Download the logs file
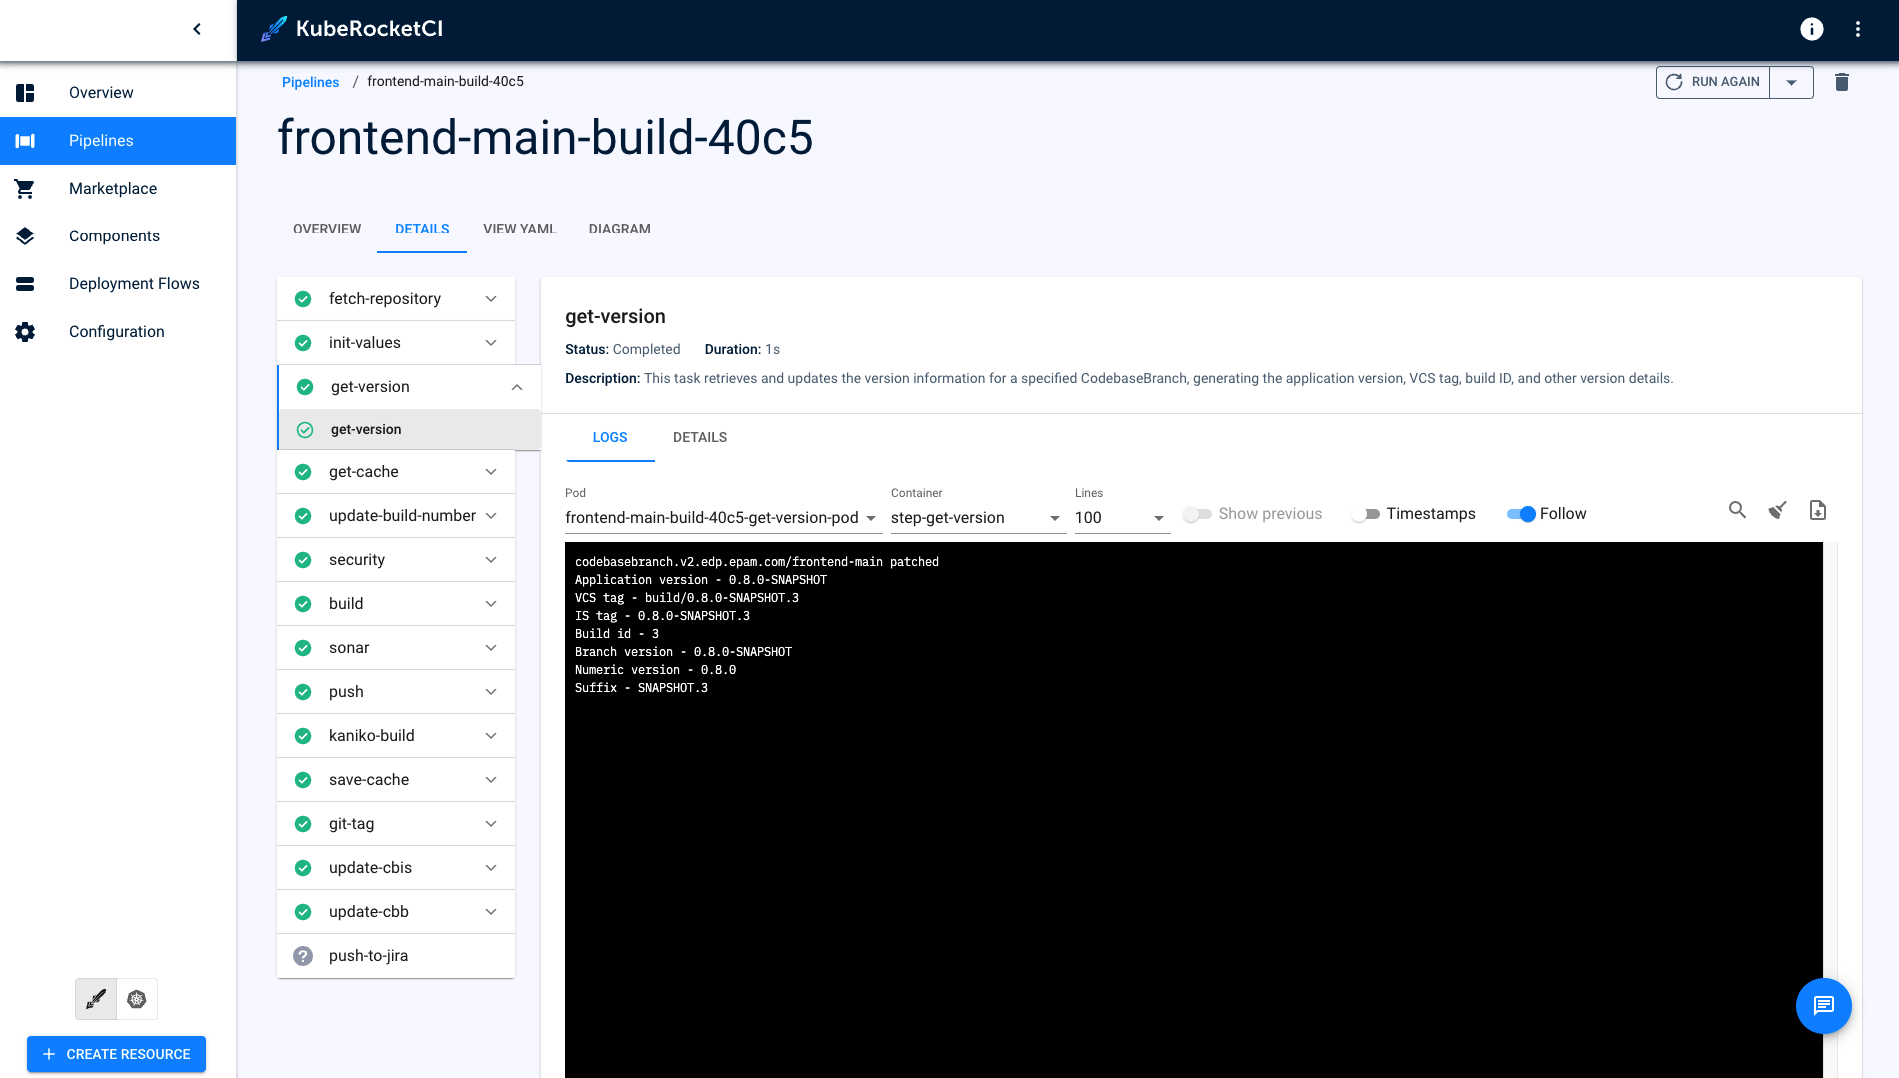Screen dimensions: 1899x1078 pos(1818,510)
